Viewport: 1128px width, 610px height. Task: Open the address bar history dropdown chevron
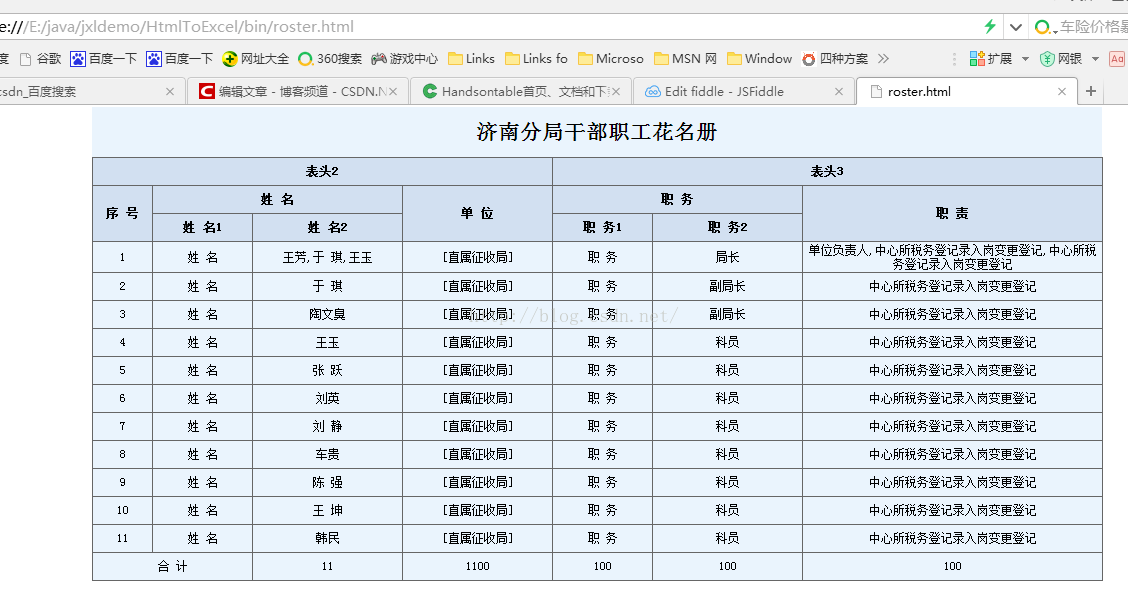[x=1016, y=27]
